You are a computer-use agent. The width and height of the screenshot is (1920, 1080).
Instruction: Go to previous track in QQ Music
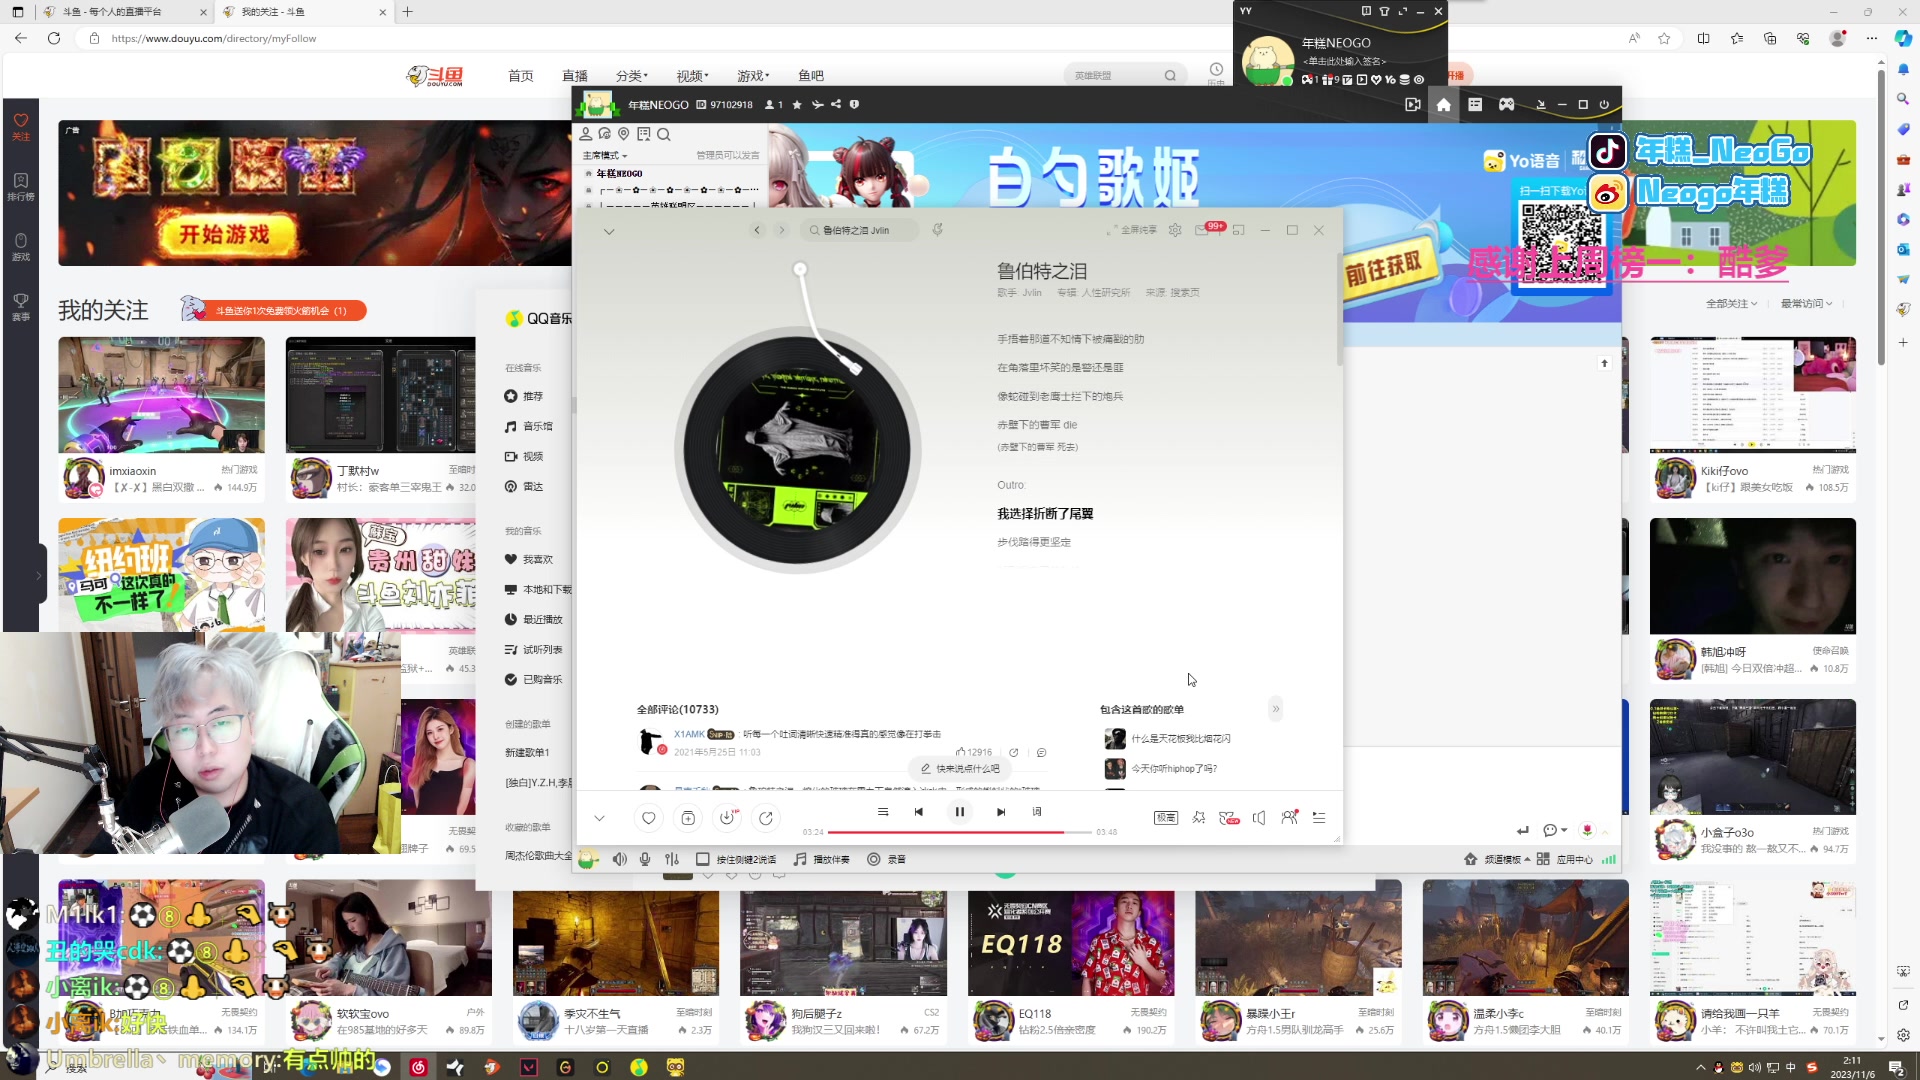[918, 812]
